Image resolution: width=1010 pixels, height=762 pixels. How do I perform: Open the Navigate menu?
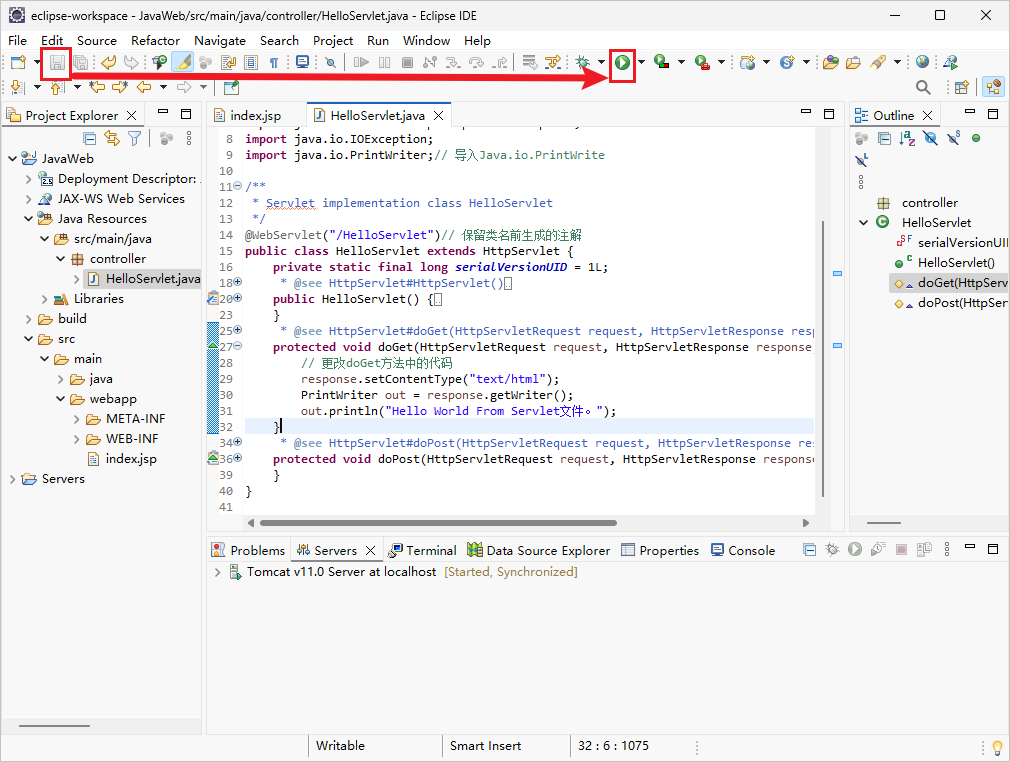(x=220, y=41)
